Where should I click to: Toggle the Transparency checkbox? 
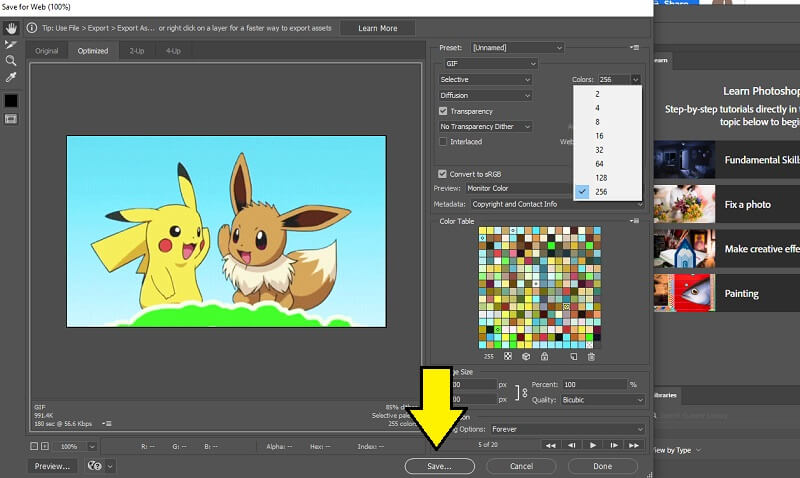pyautogui.click(x=443, y=111)
